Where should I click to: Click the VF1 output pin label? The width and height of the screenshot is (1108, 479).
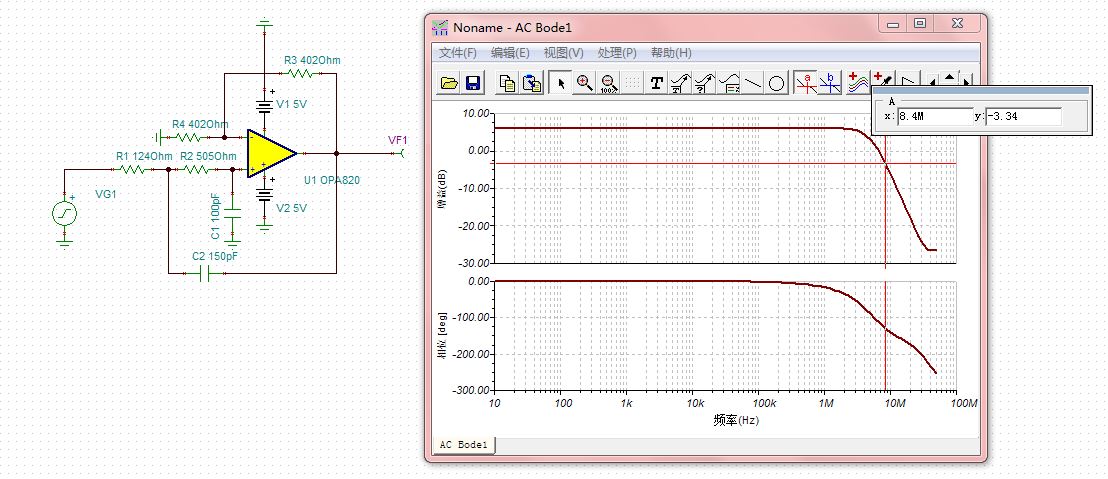(398, 140)
